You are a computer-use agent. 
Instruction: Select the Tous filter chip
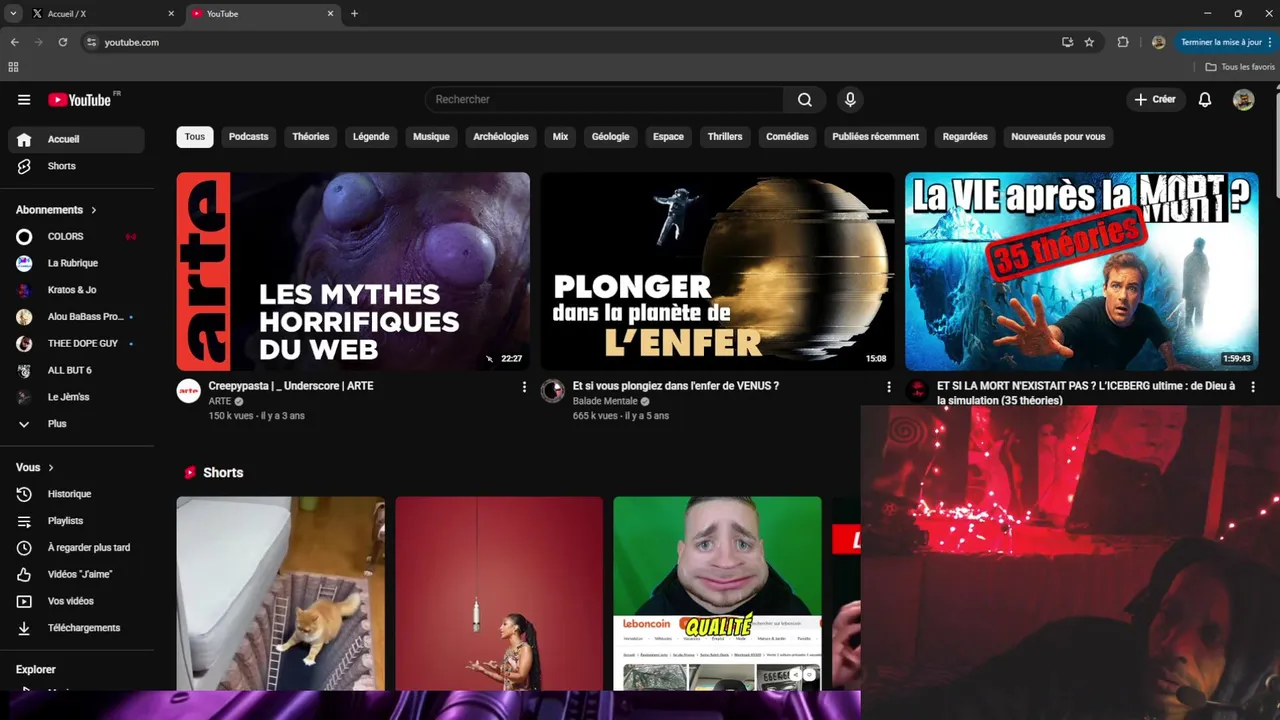pyautogui.click(x=195, y=137)
